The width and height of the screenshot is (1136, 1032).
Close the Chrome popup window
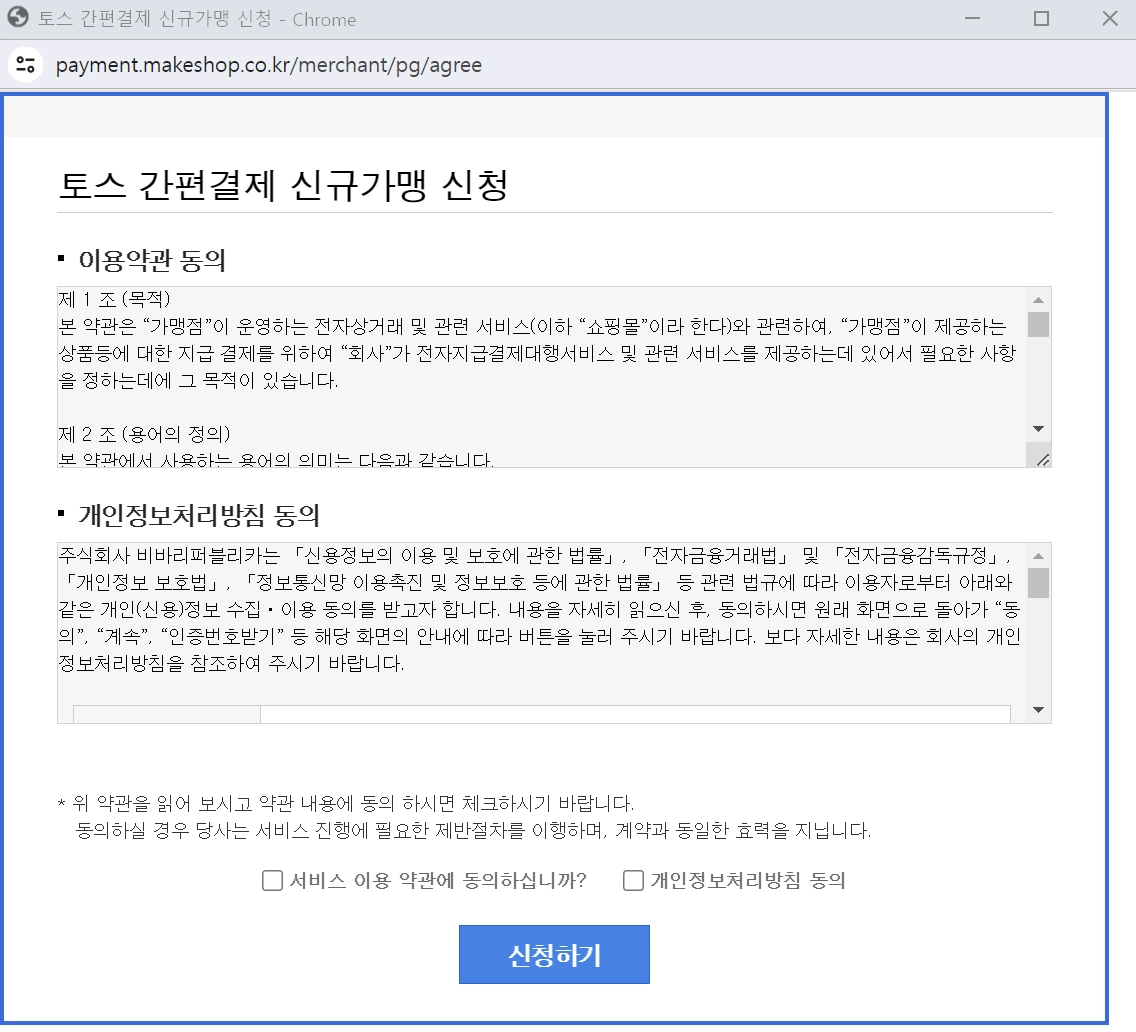[1110, 19]
